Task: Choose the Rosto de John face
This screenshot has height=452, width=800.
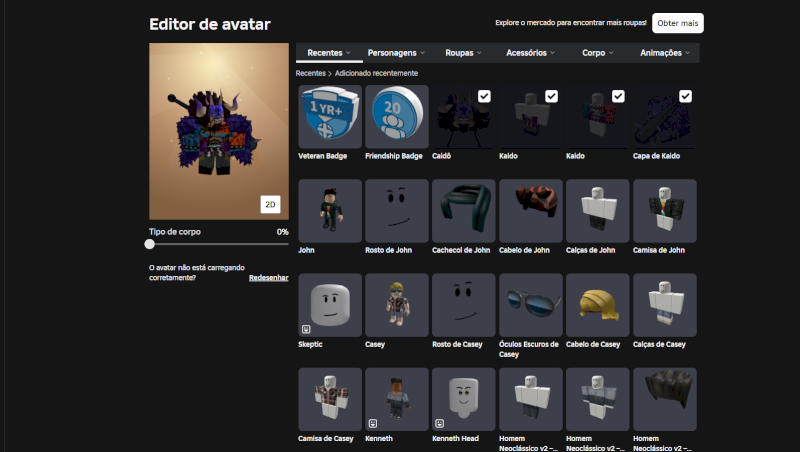Action: click(x=396, y=211)
